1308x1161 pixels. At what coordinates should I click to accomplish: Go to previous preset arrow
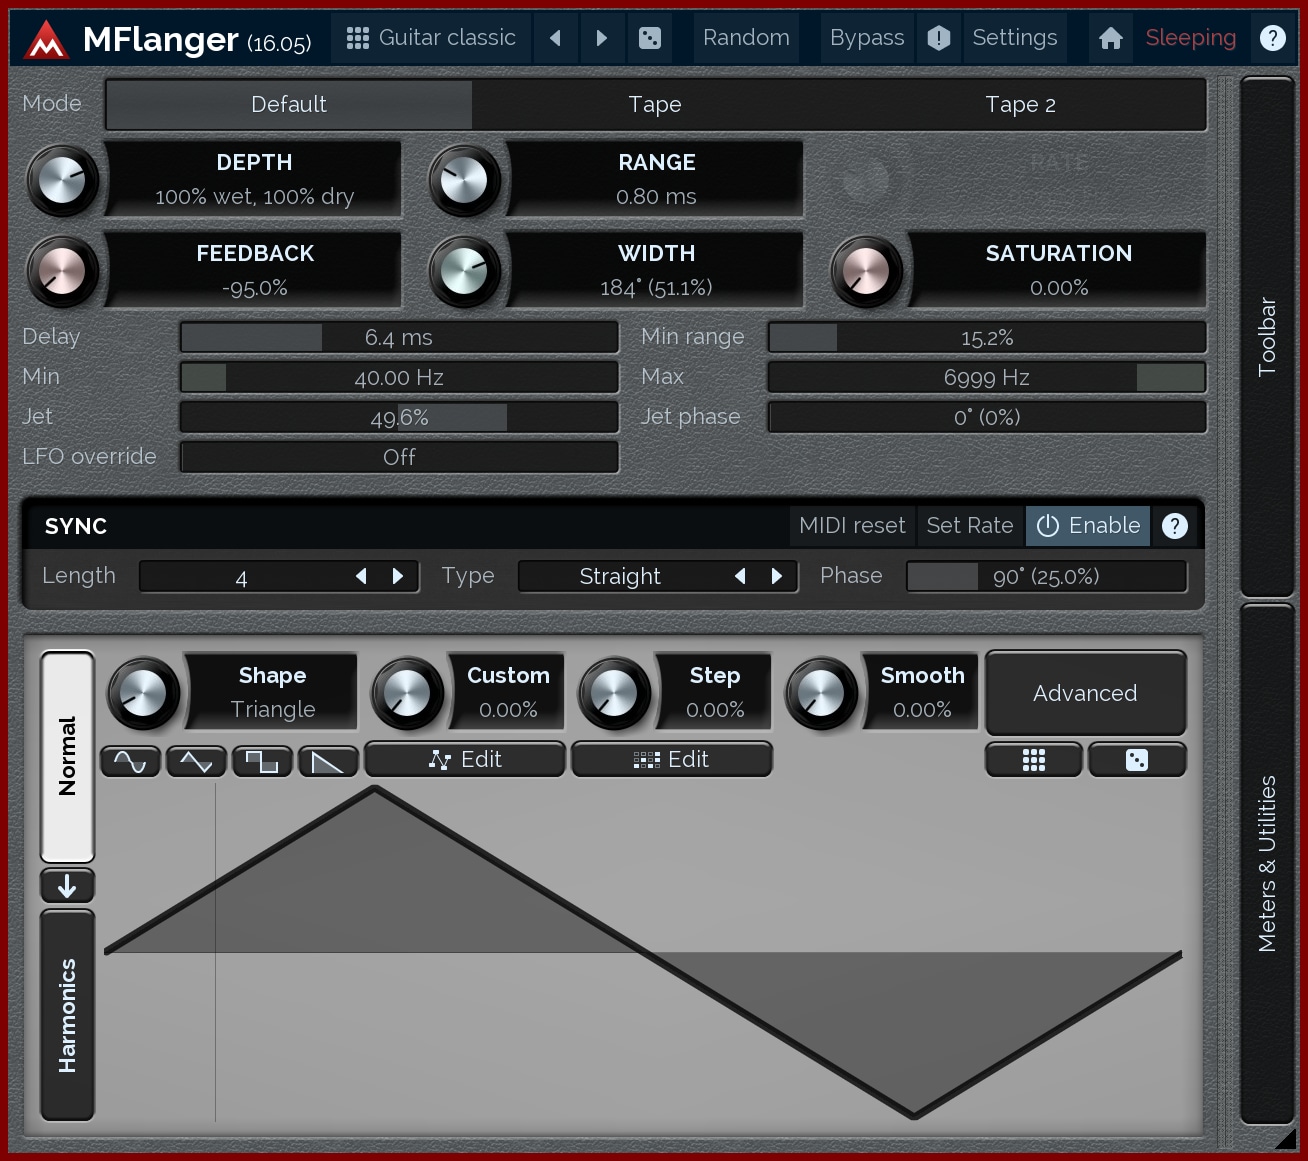(555, 38)
